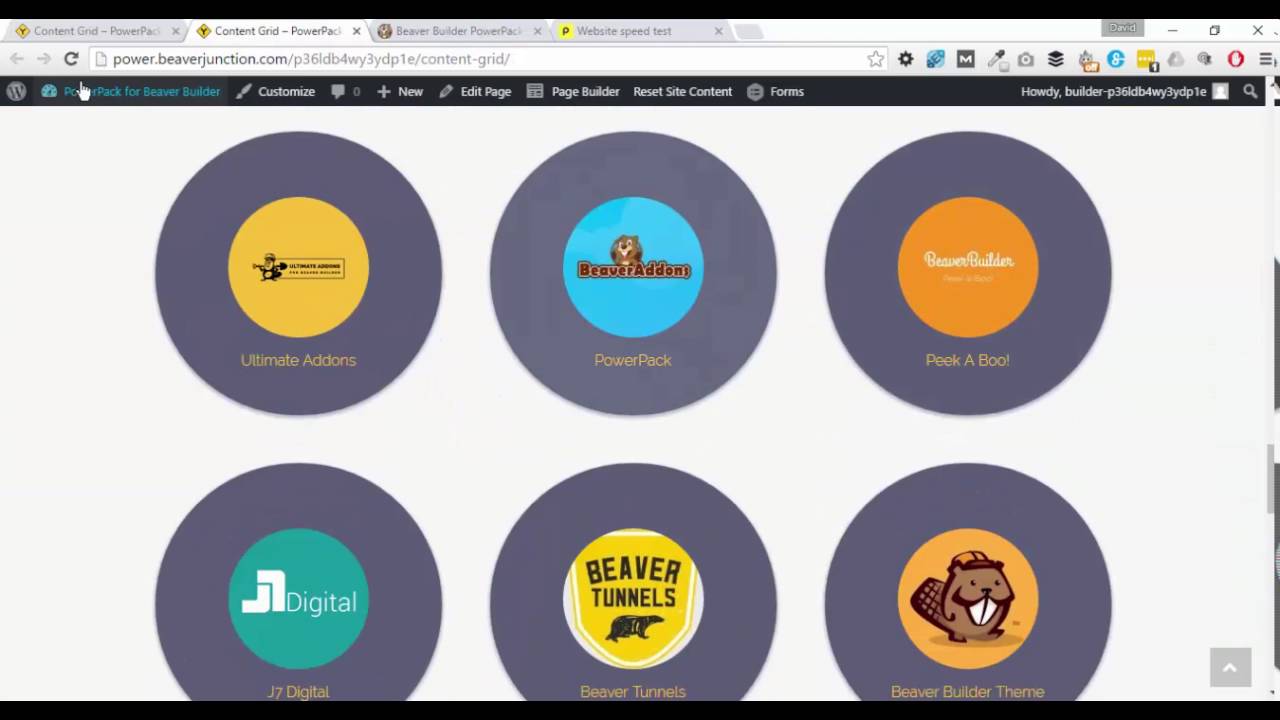Close the Website speed test tab
This screenshot has height=720, width=1280.
point(718,31)
